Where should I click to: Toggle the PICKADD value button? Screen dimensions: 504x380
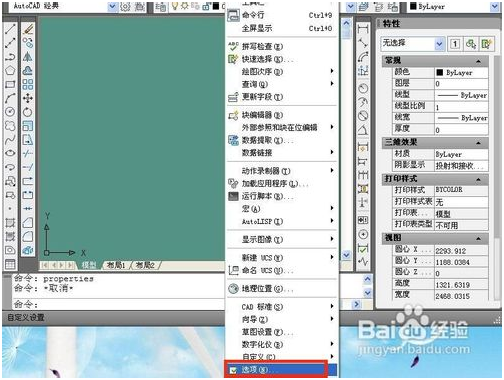pyautogui.click(x=455, y=44)
